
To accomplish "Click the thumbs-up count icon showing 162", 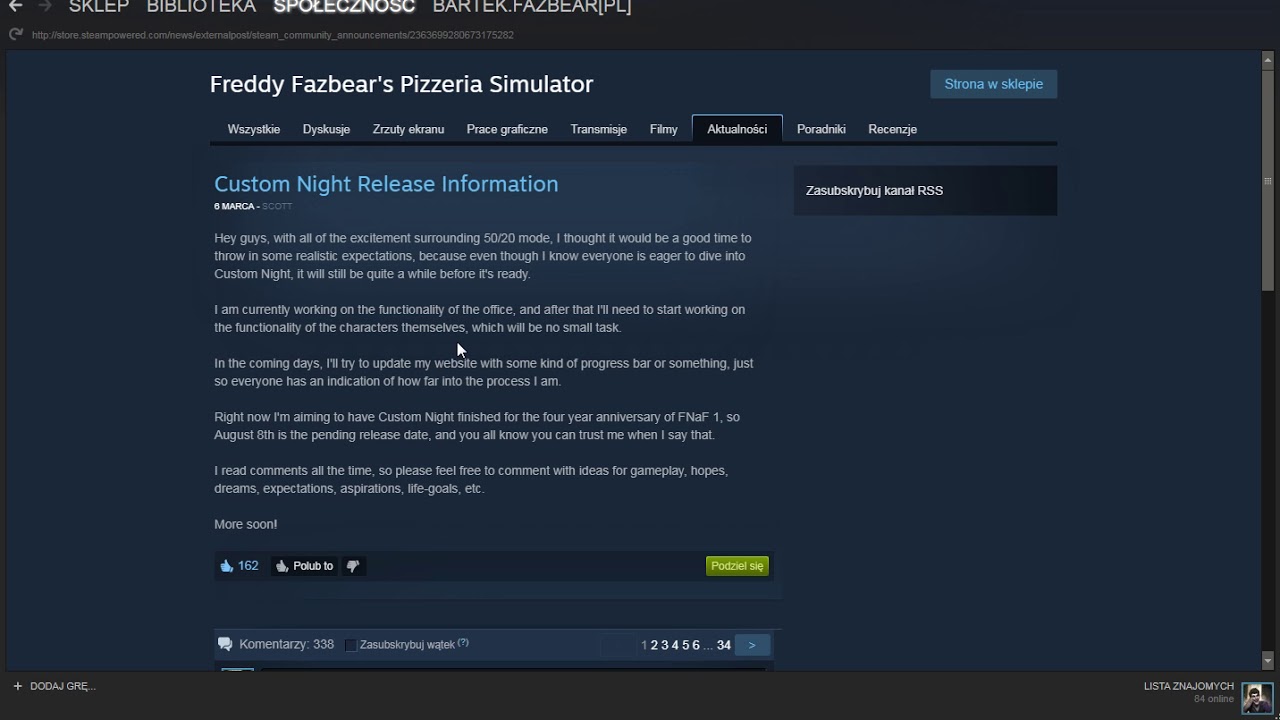I will (227, 566).
